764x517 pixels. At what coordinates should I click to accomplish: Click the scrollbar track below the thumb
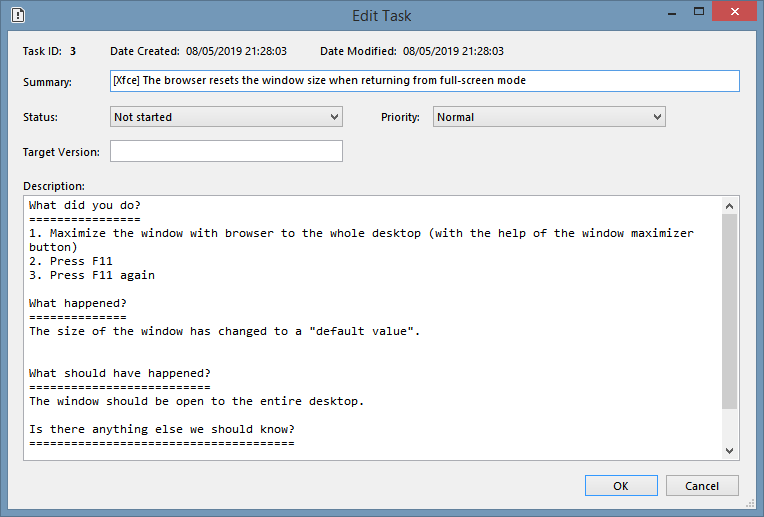(729, 426)
